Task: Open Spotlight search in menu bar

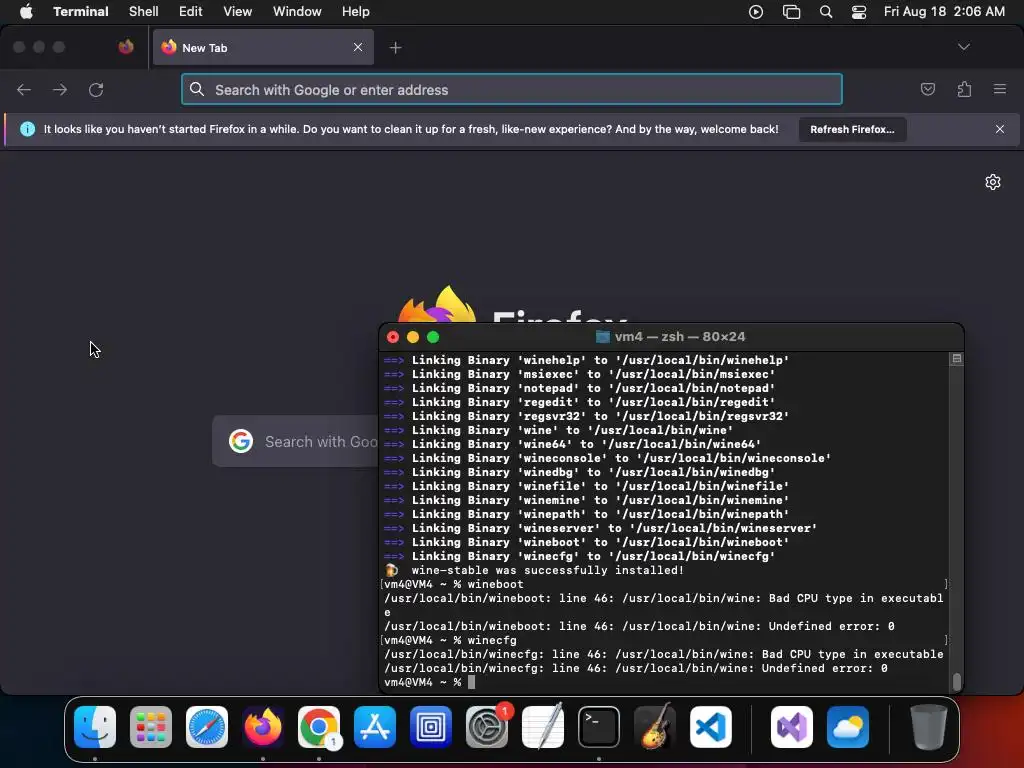Action: pos(826,12)
